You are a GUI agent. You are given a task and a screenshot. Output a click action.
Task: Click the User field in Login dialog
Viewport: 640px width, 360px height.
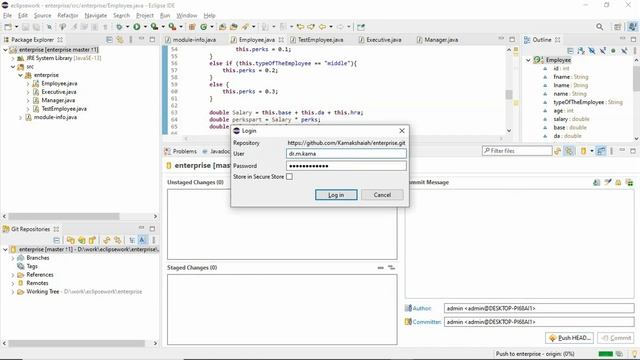click(346, 154)
